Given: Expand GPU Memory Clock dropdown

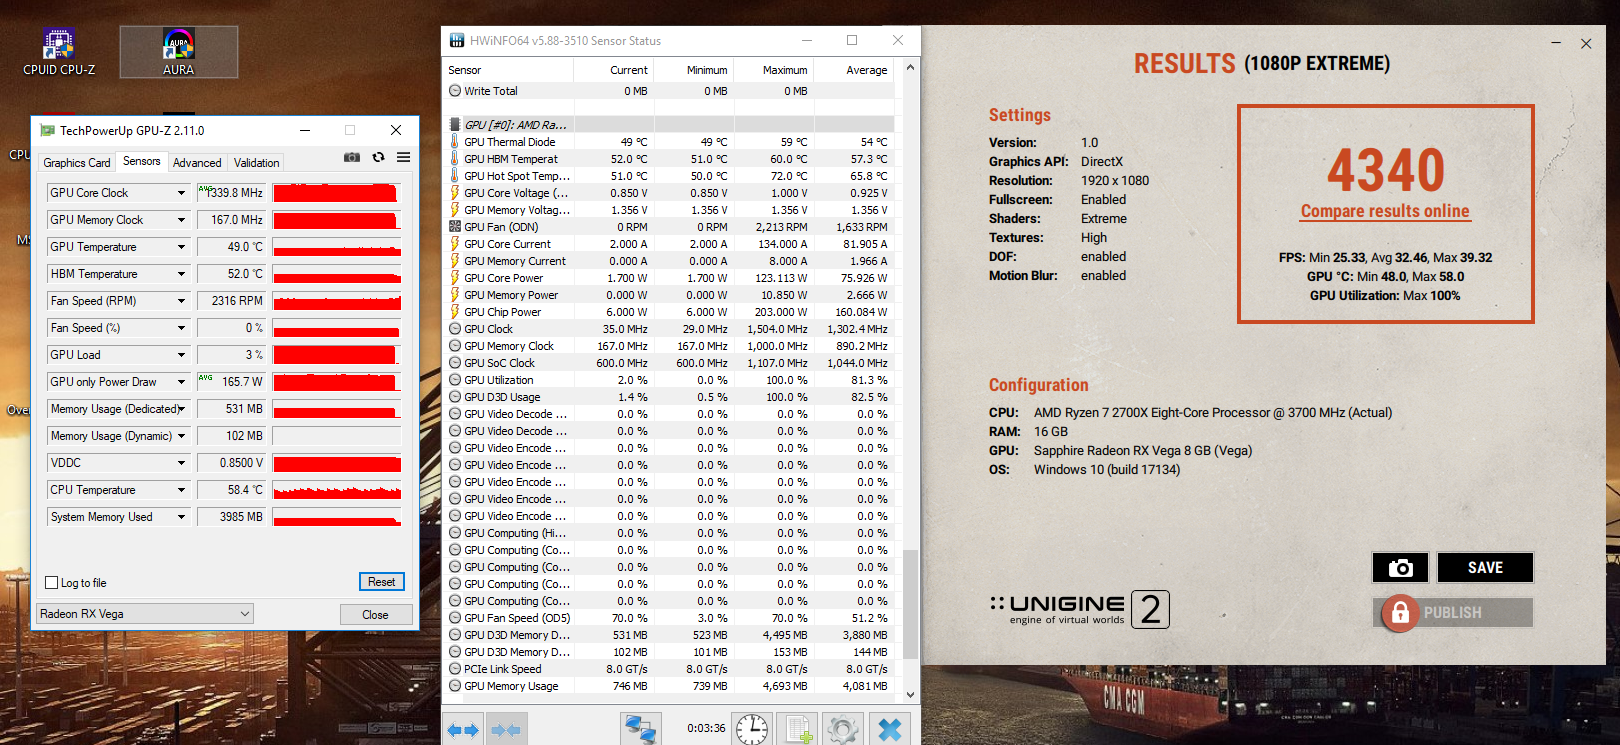Looking at the screenshot, I should [181, 220].
